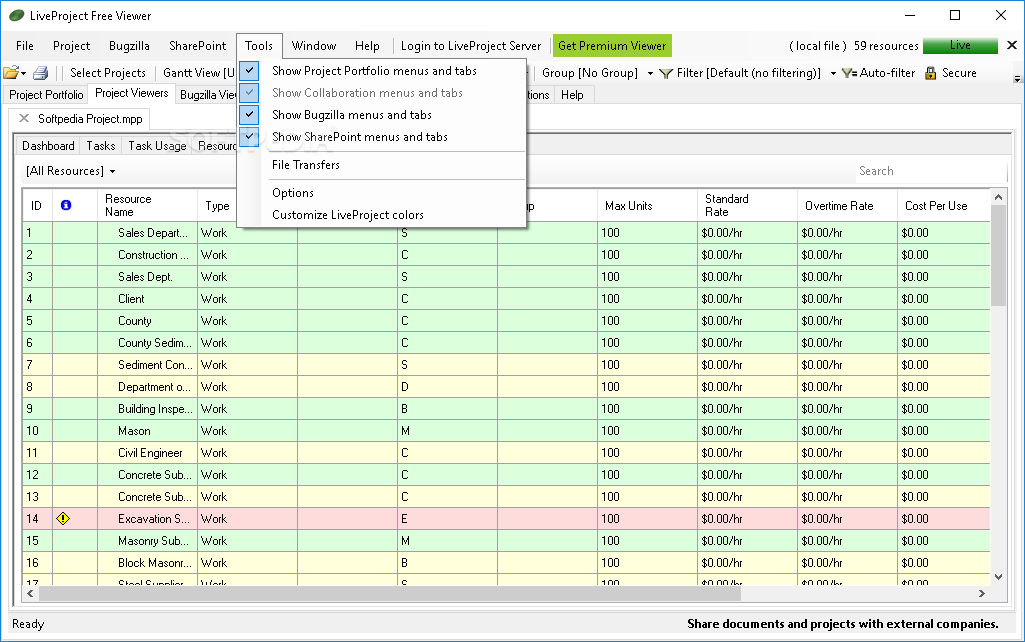This screenshot has width=1025, height=642.
Task: Click the Overtime Rate column header
Action: coord(847,205)
